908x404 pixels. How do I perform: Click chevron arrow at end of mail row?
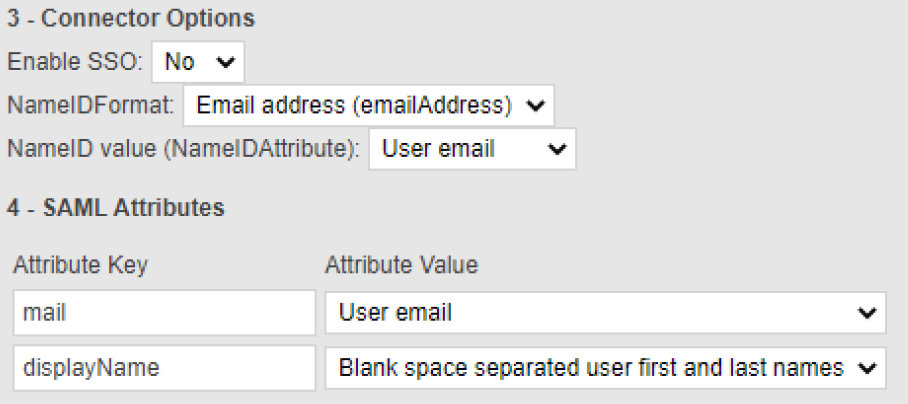[x=866, y=313]
